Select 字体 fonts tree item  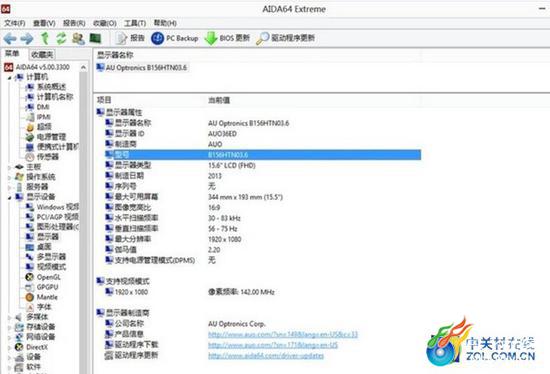[39, 307]
